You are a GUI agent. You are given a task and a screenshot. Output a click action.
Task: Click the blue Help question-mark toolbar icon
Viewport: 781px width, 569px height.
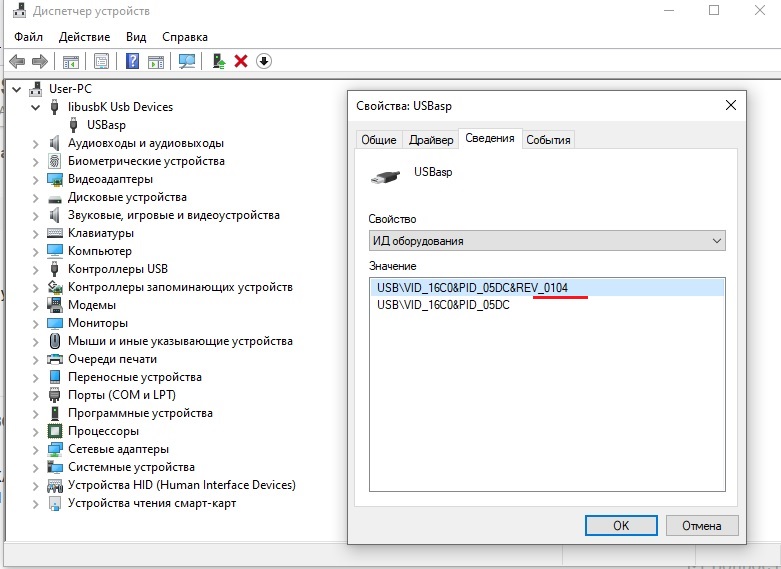132,61
